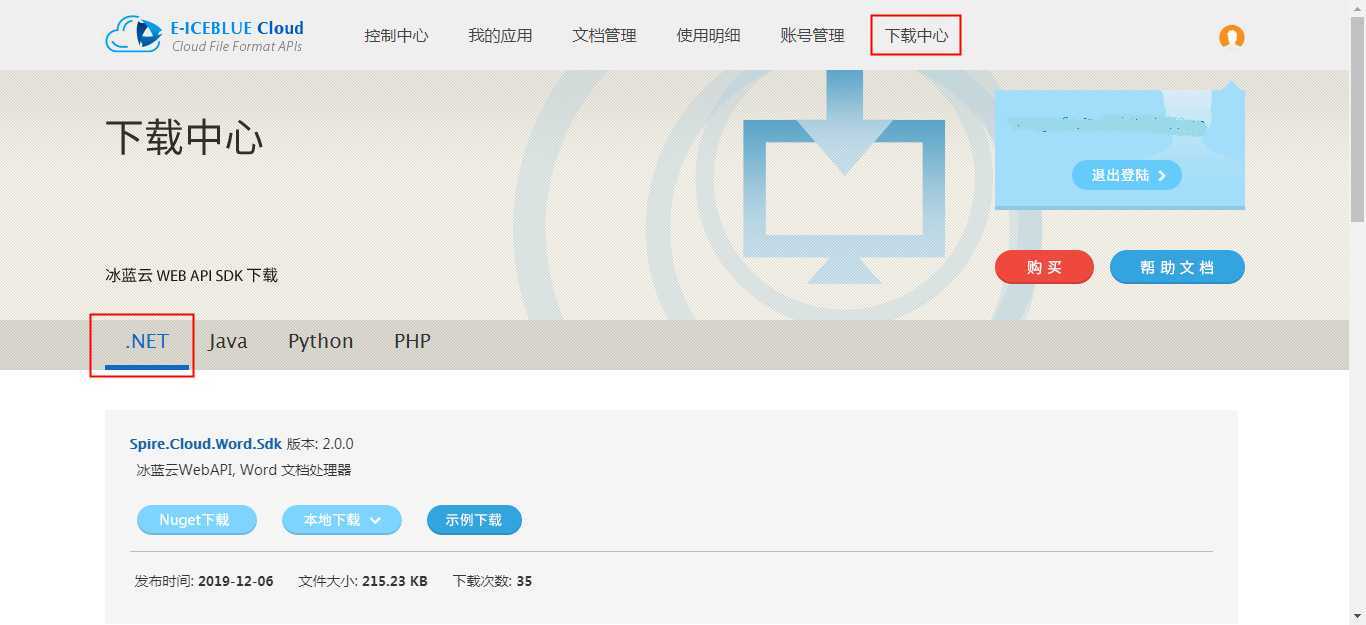
Task: Open the 帮助文档 button
Action: pos(1177,267)
